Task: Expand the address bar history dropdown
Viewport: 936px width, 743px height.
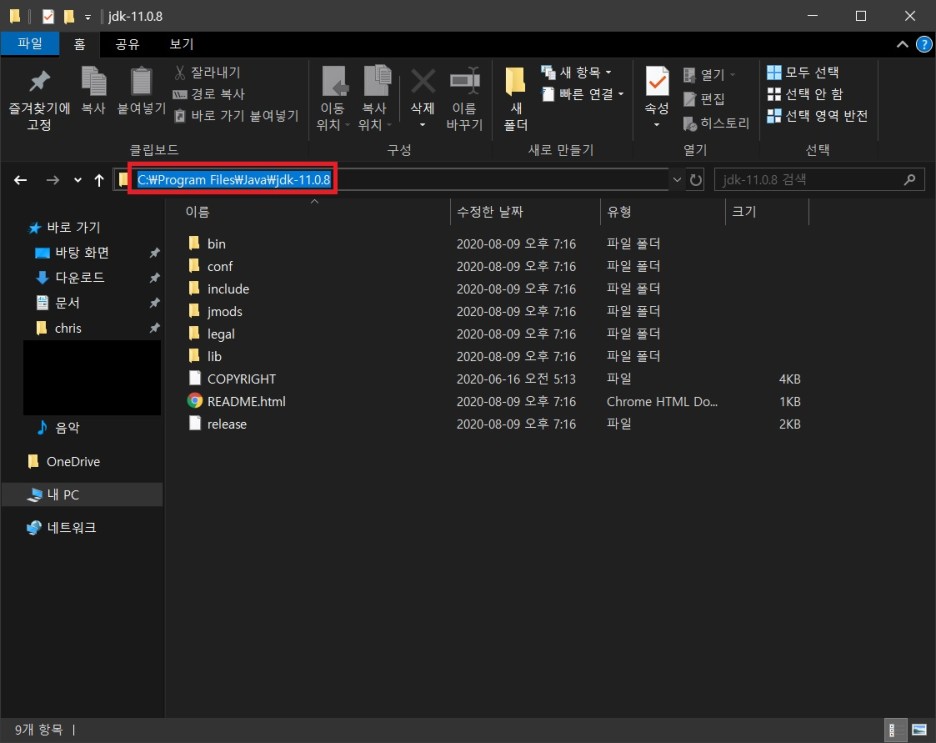Action: (x=676, y=180)
